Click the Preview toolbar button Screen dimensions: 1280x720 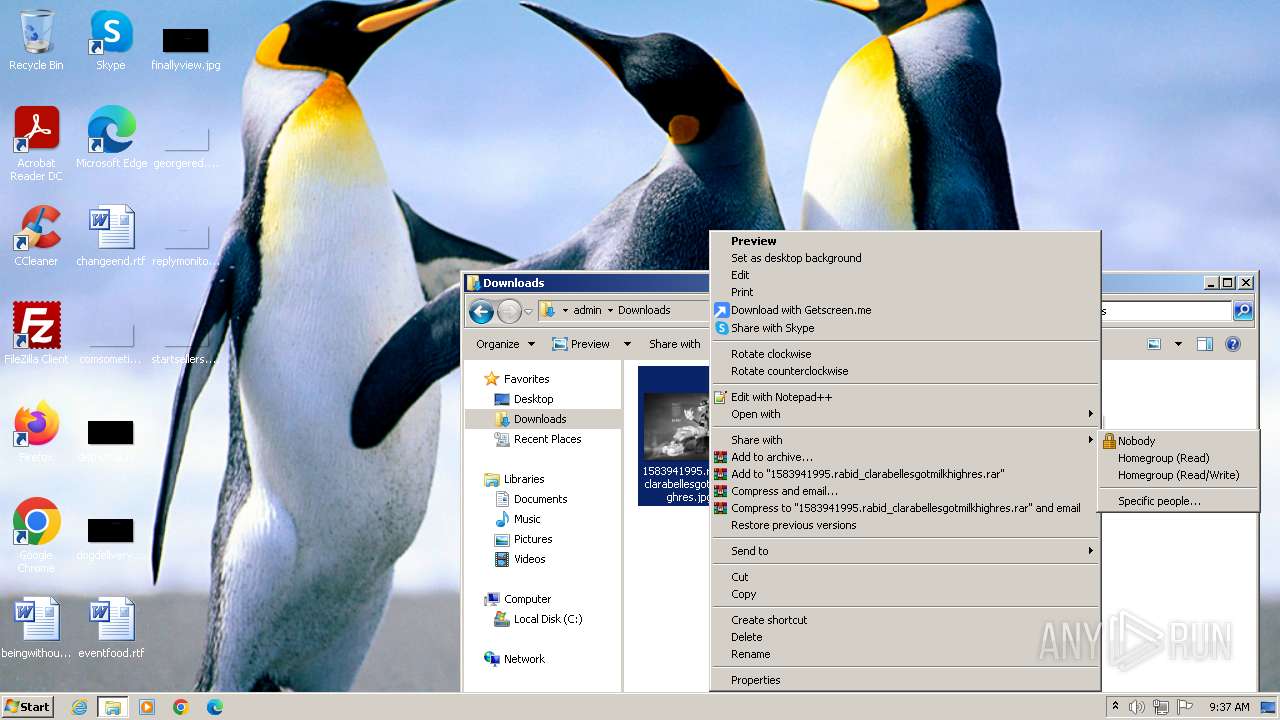pos(581,344)
